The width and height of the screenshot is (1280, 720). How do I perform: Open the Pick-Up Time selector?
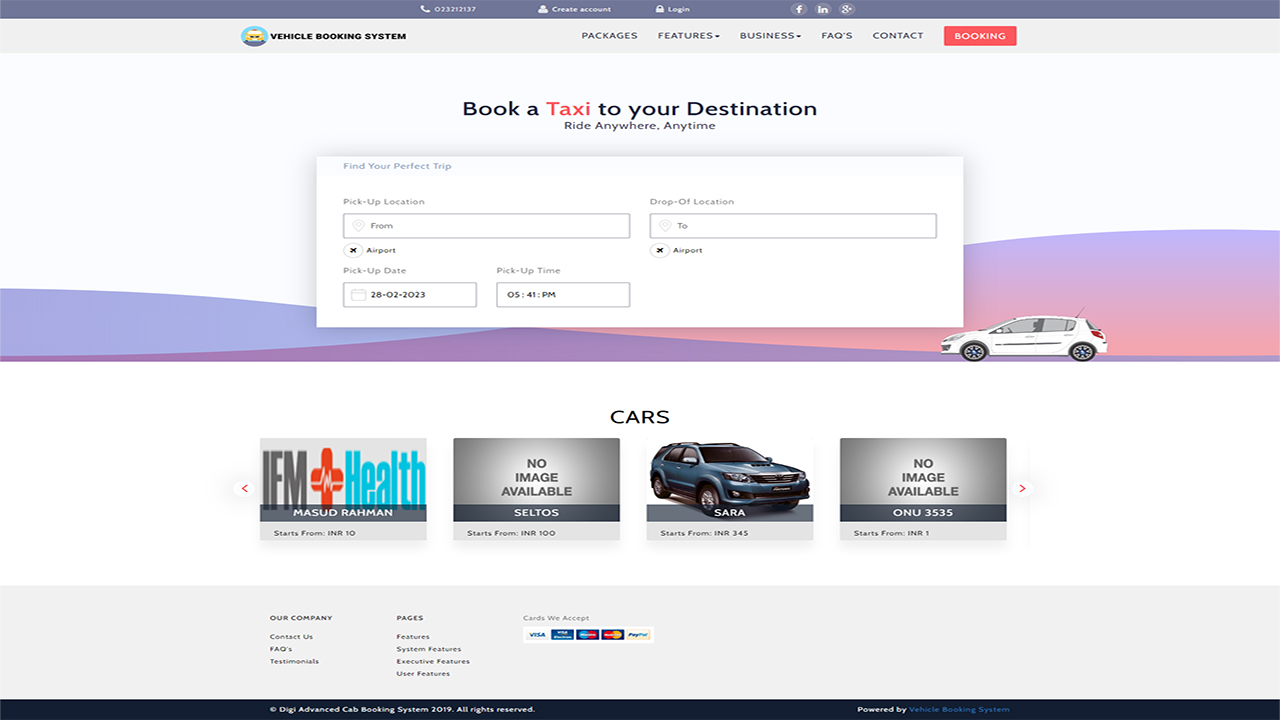(562, 294)
